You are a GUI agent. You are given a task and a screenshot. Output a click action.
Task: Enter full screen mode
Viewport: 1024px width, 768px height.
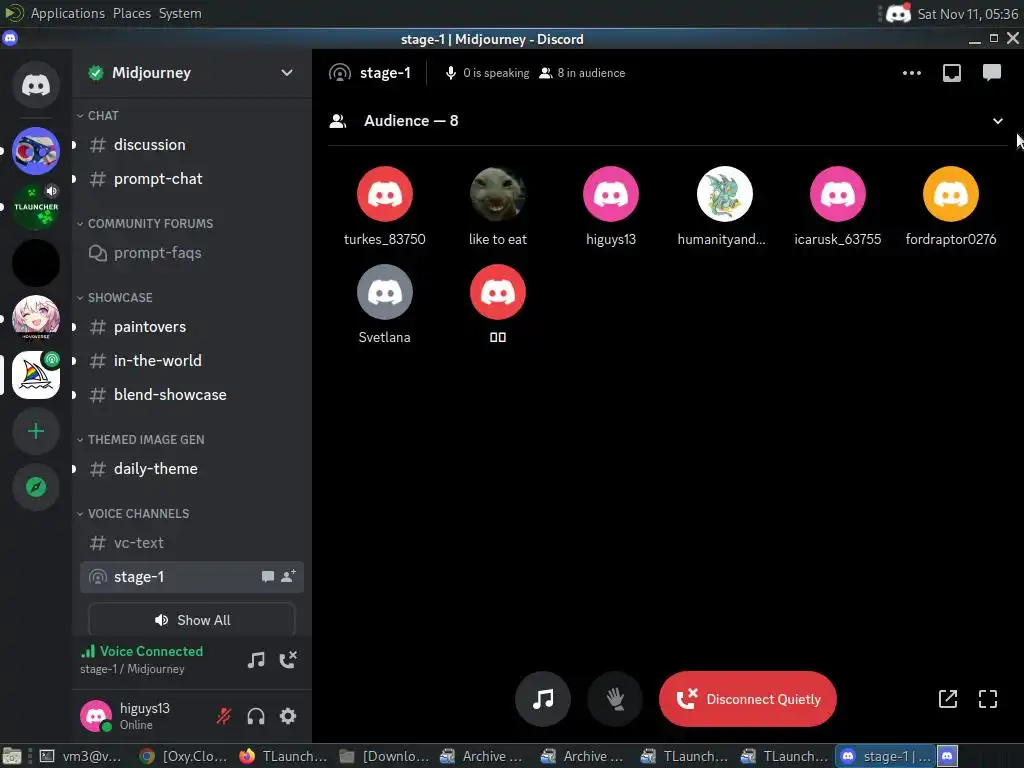pos(988,699)
